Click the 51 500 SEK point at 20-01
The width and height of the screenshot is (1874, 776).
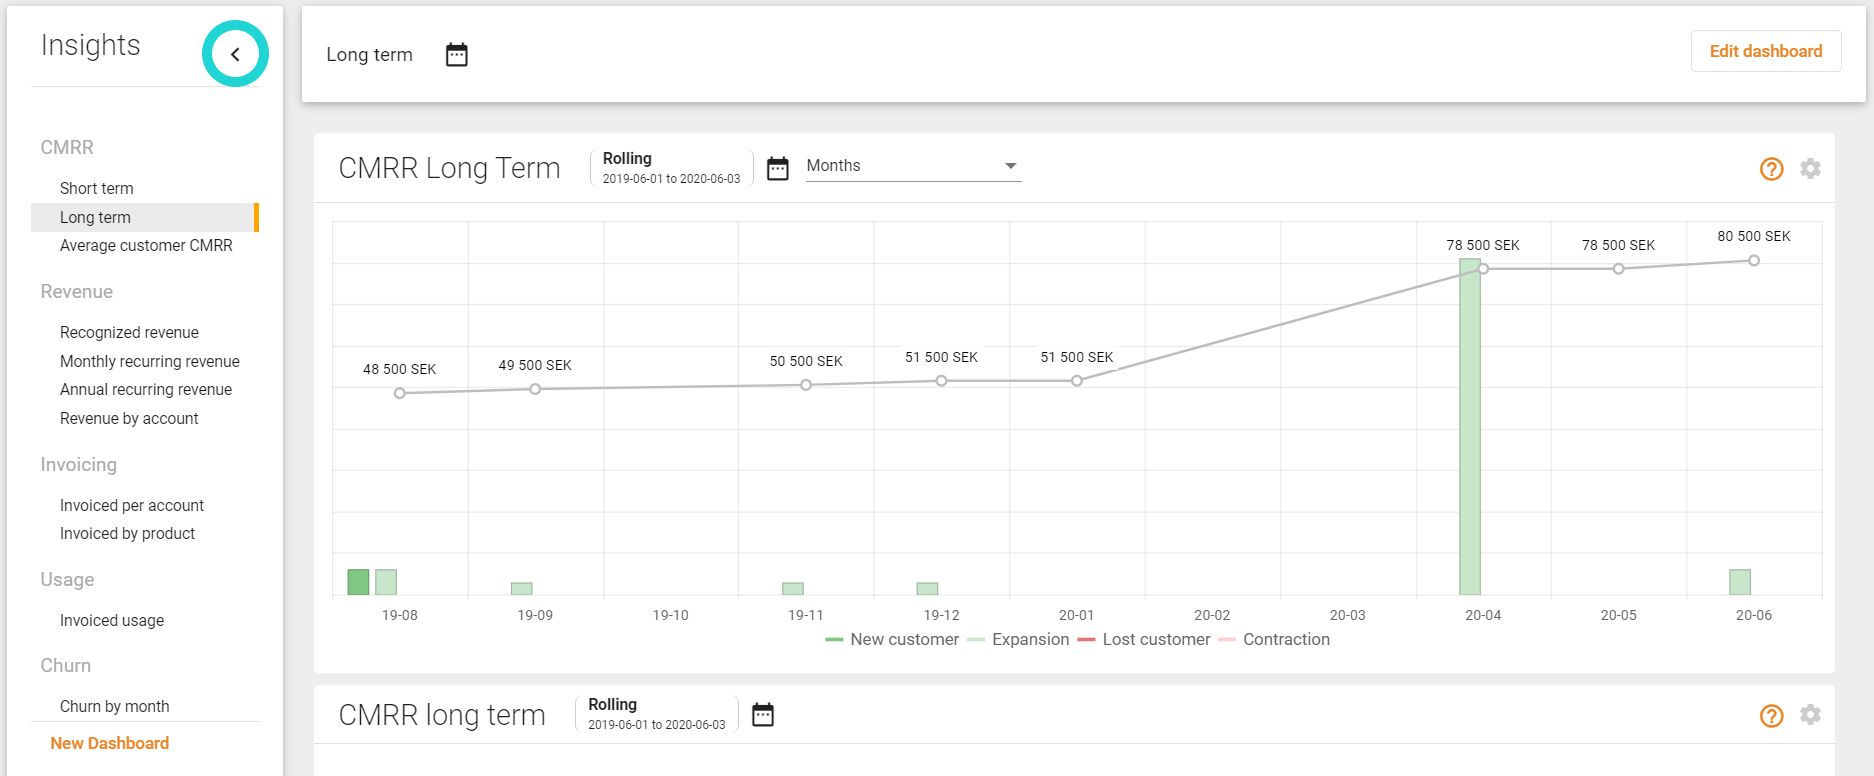[x=1077, y=381]
